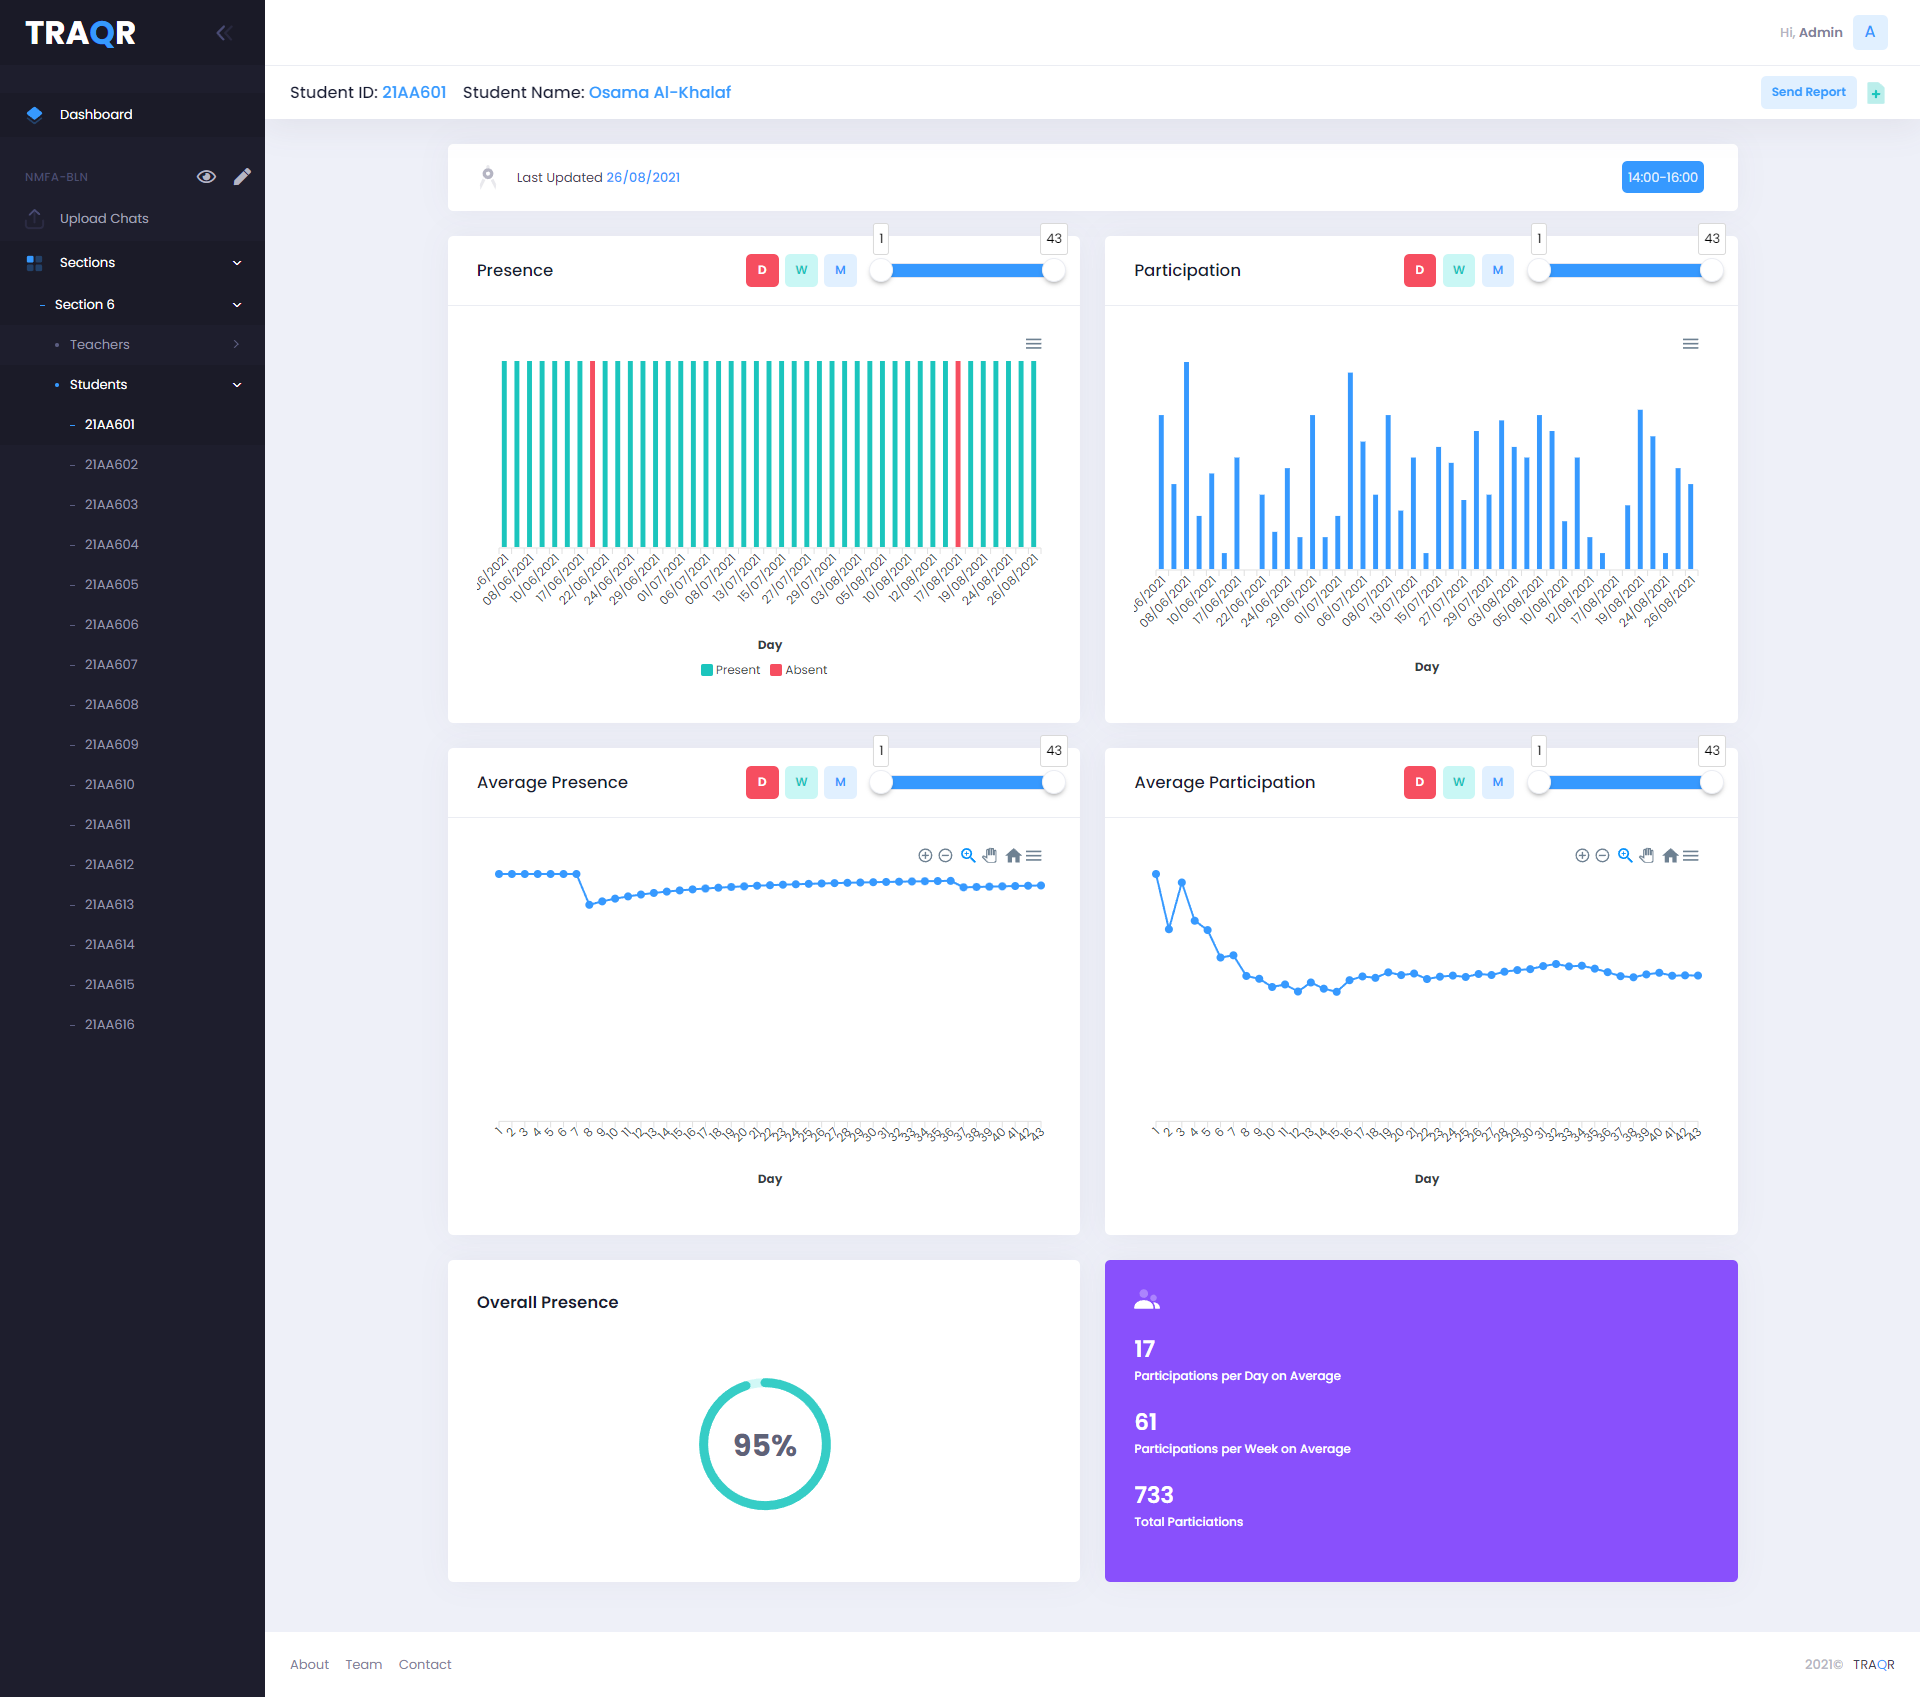The height and width of the screenshot is (1697, 1920).
Task: Select Daily (D) view for Participation
Action: pos(1419,270)
